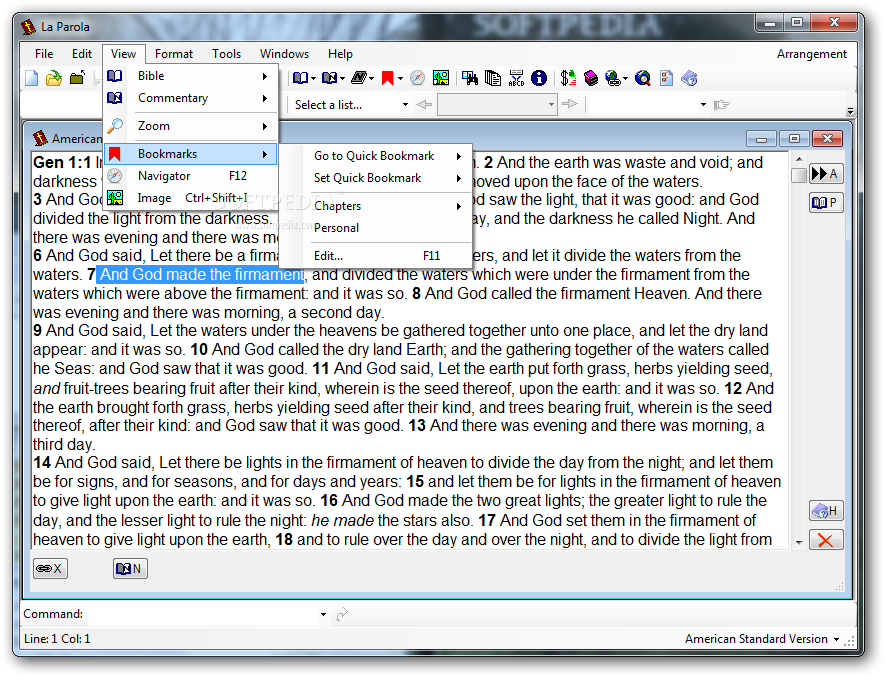
Task: Click the Command input field
Action: 203,614
